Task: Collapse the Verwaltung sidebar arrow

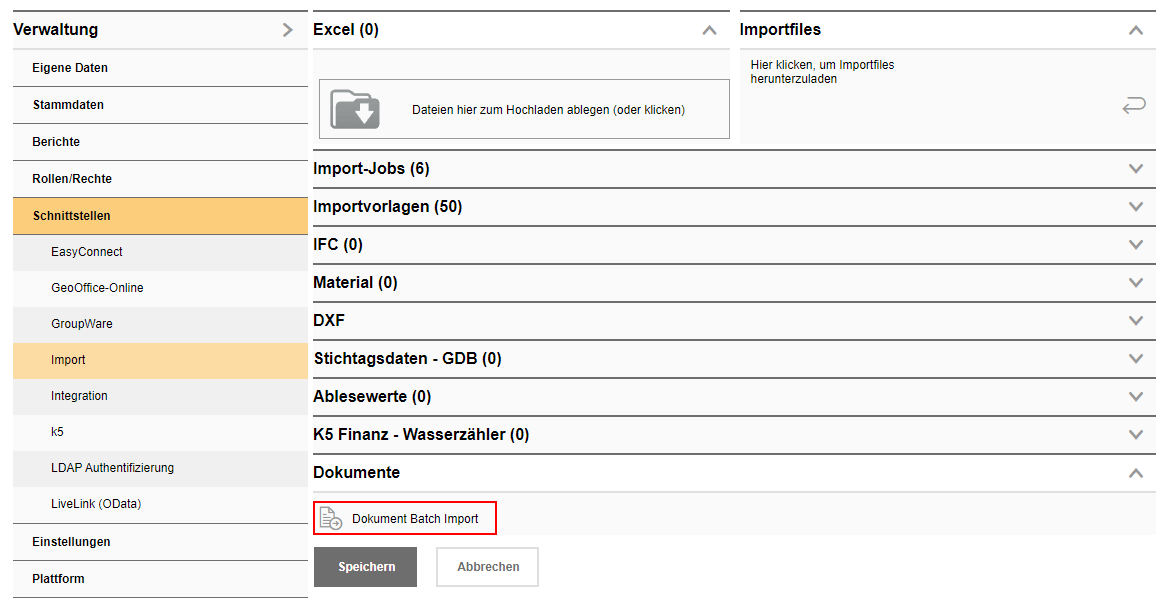Action: click(287, 30)
